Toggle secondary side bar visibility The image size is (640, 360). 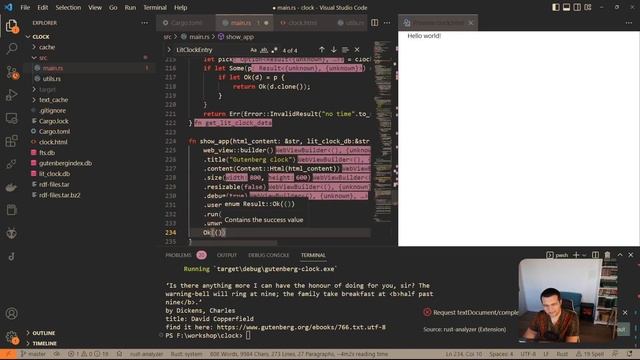tap(577, 7)
